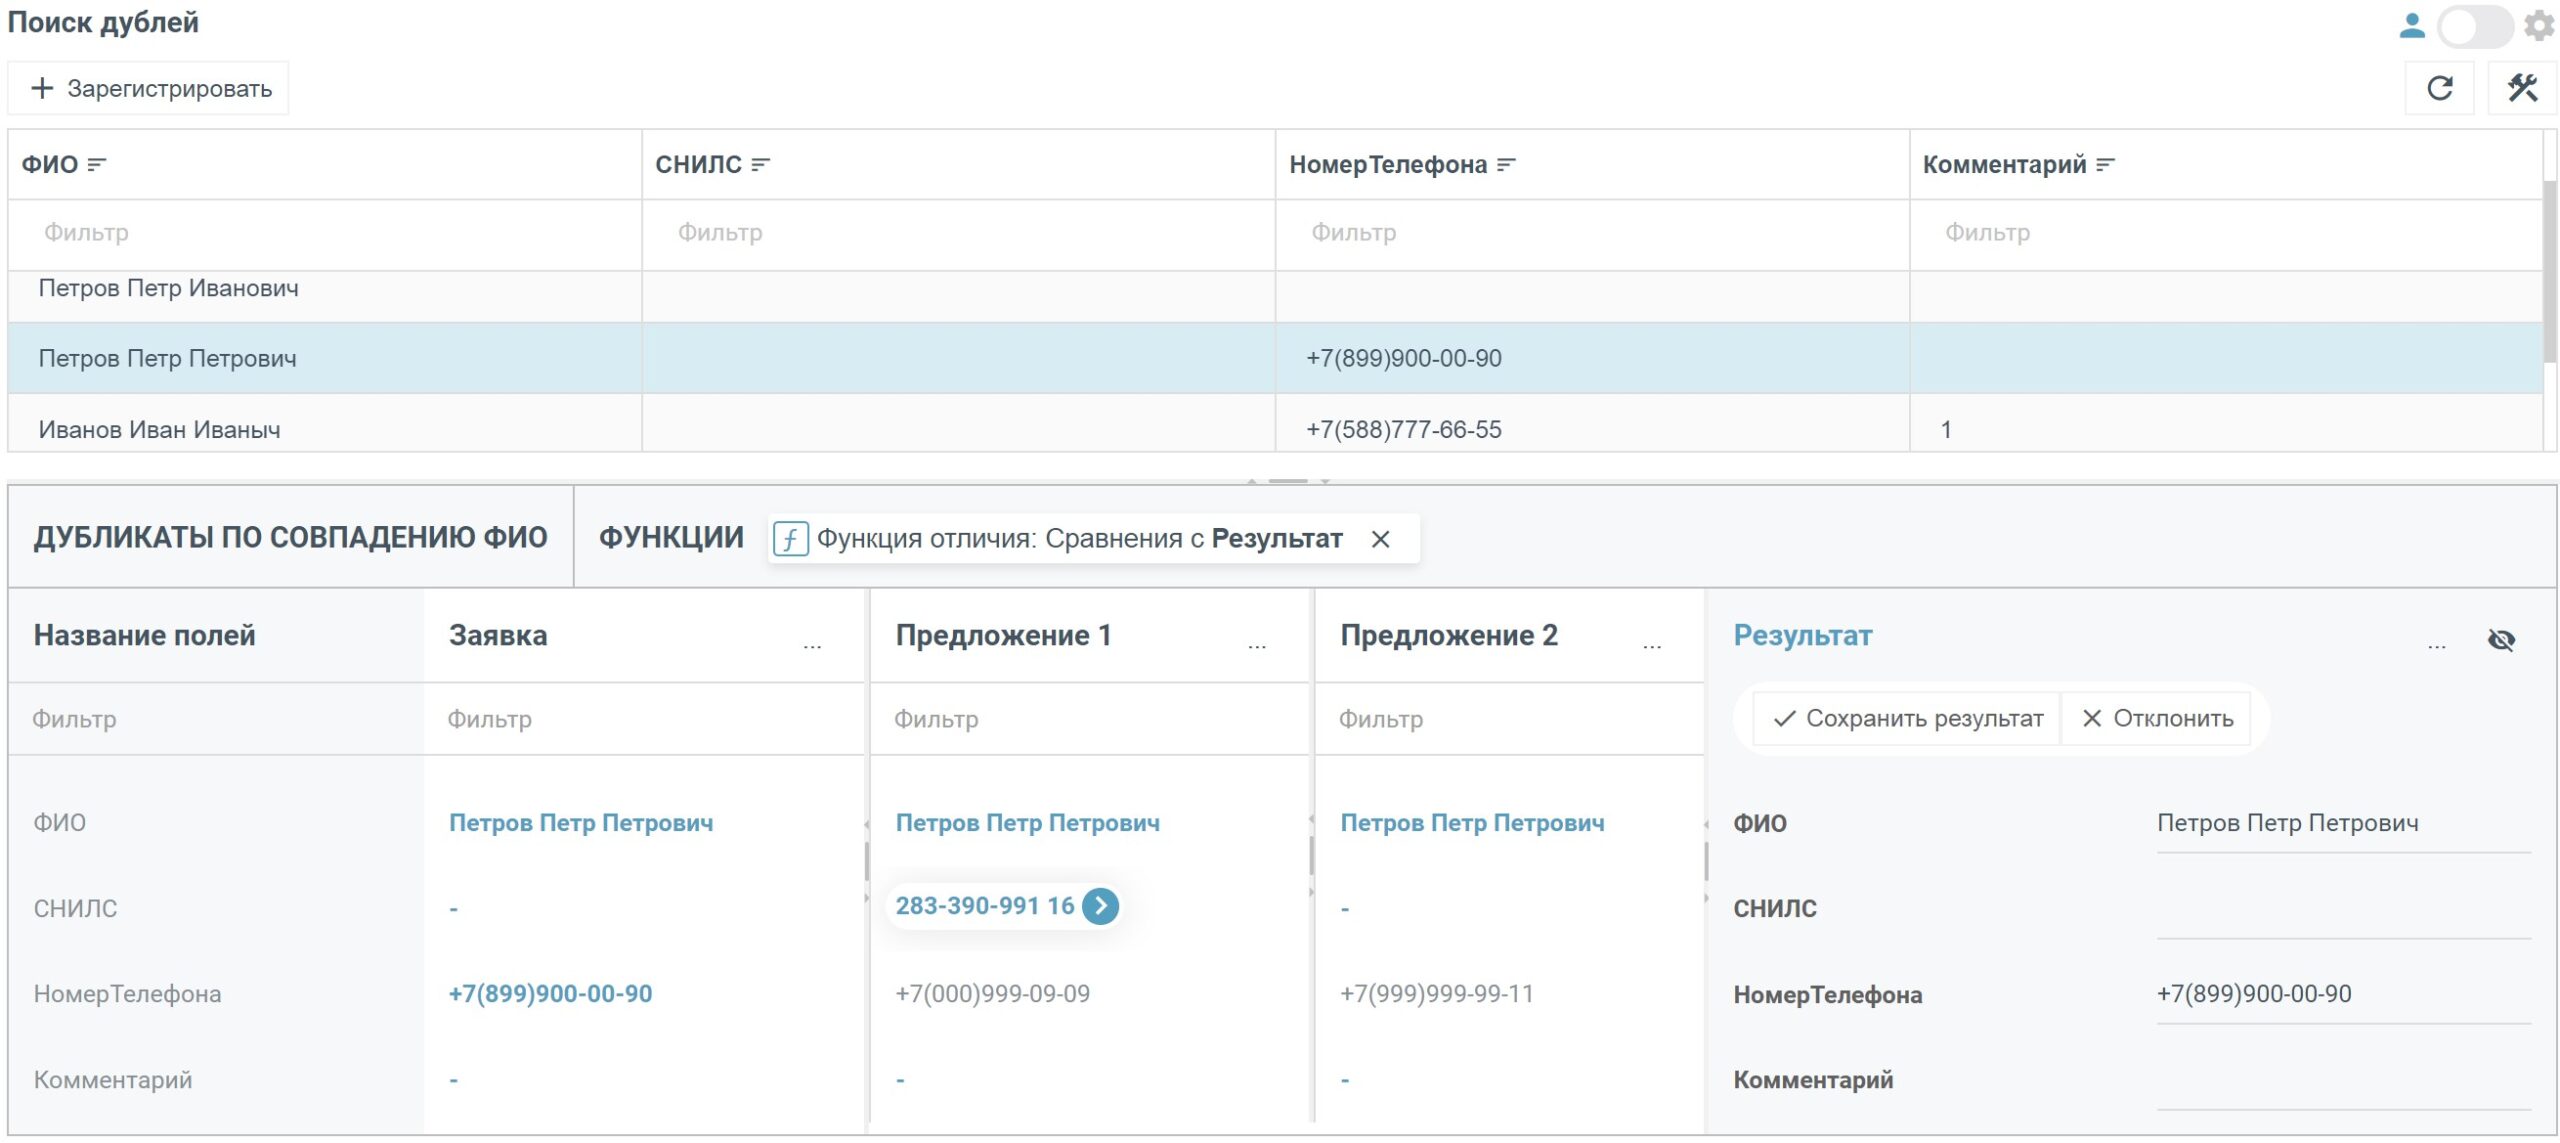Open the settings gear icon
2560x1143 pixels.
(x=2540, y=25)
